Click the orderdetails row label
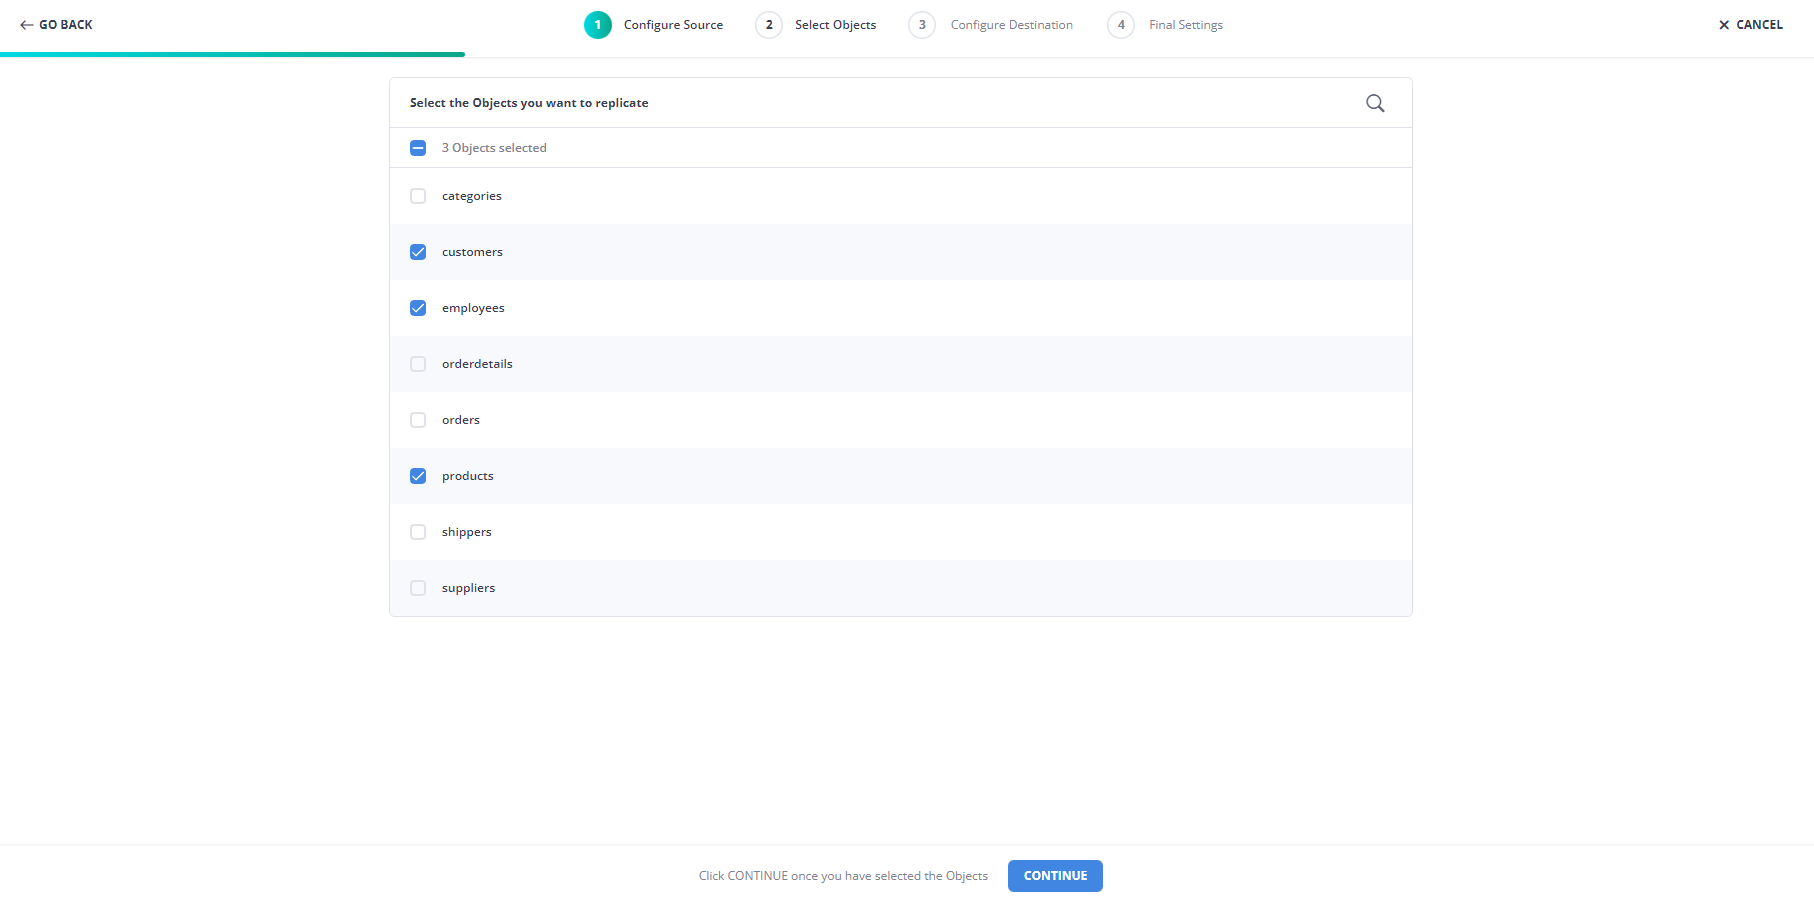Image resolution: width=1814 pixels, height=897 pixels. tap(477, 364)
